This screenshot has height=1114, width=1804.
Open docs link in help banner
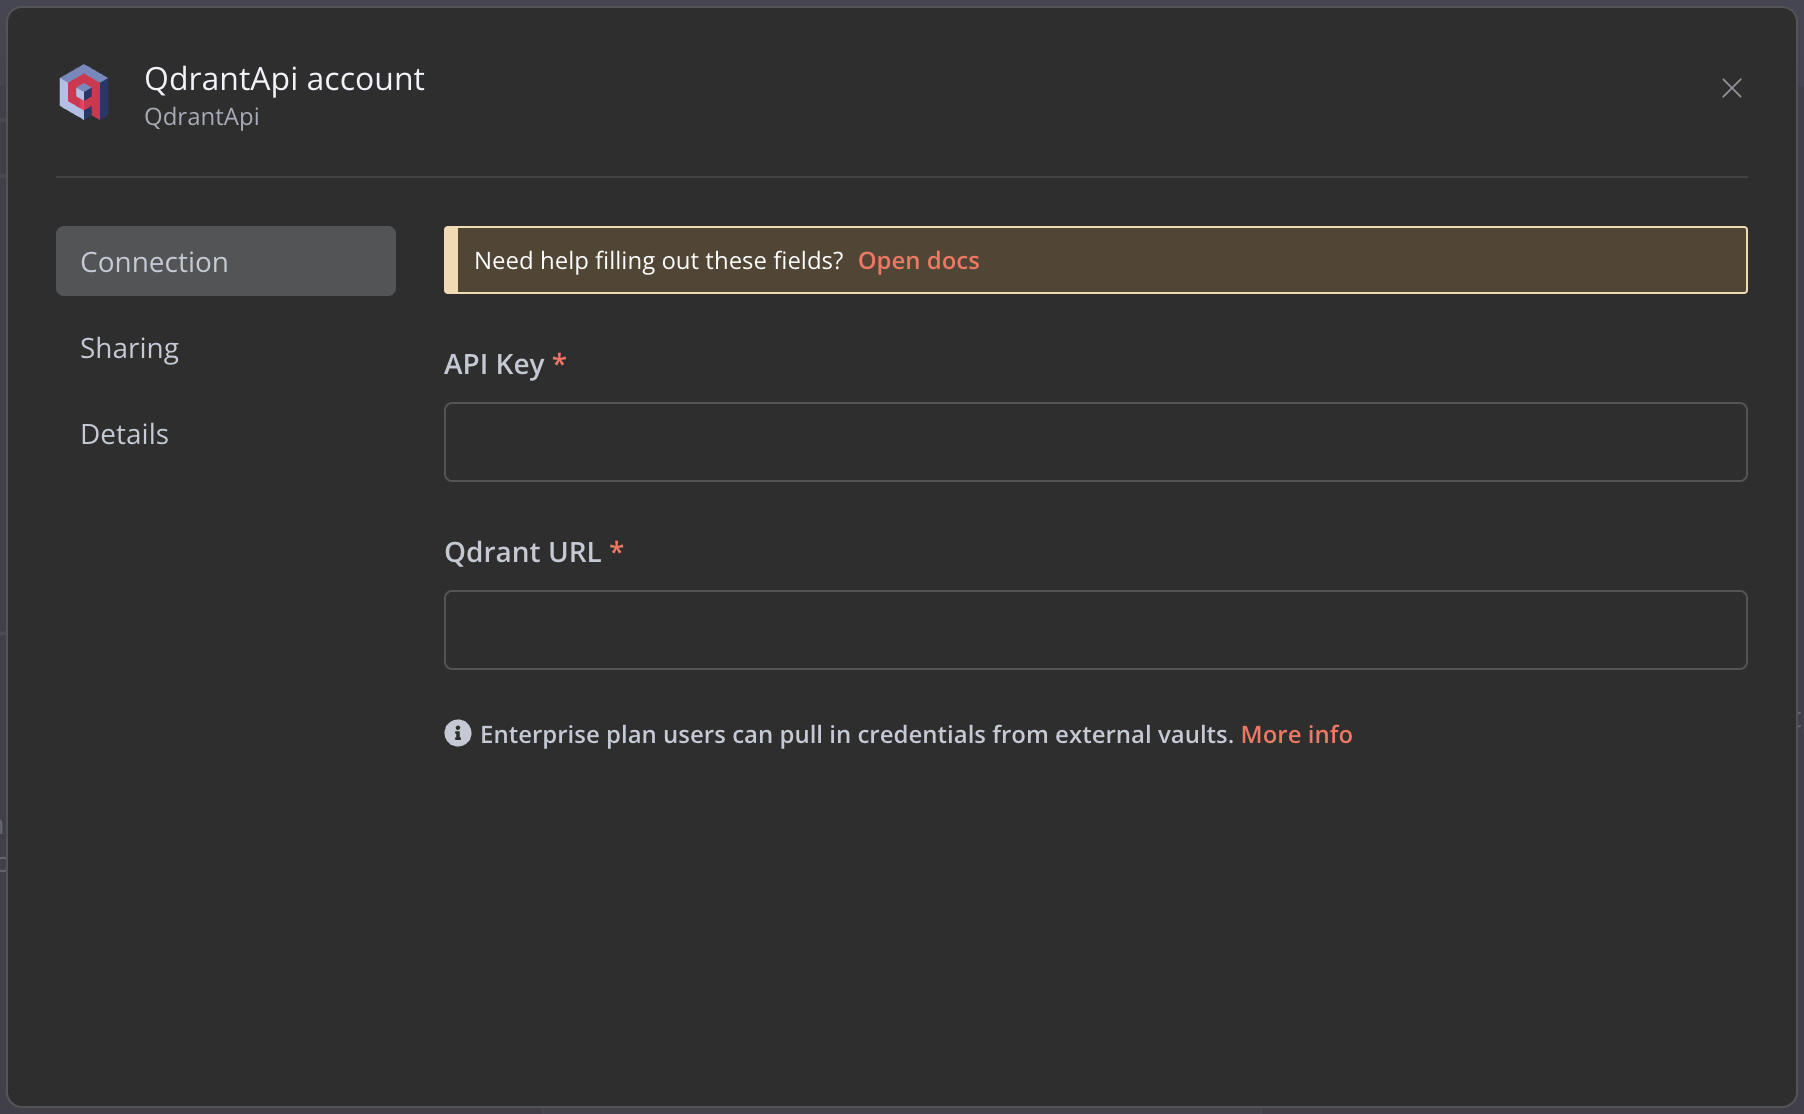coord(919,260)
